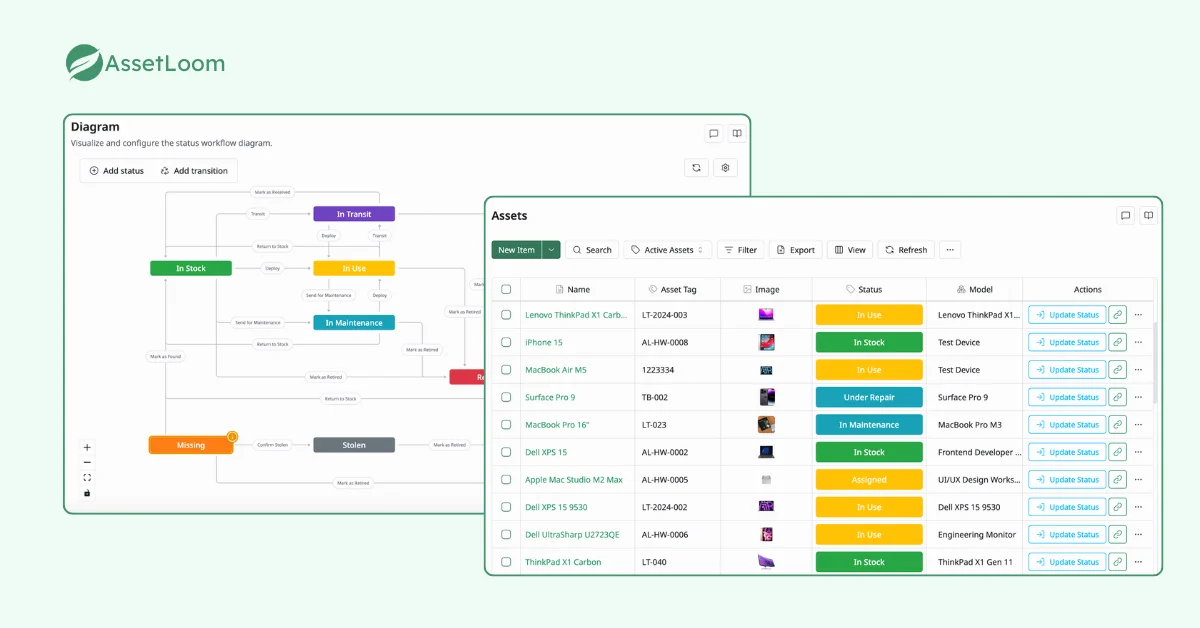Viewport: 1200px width, 628px height.
Task: Open the Active Assets dropdown
Action: pos(668,250)
